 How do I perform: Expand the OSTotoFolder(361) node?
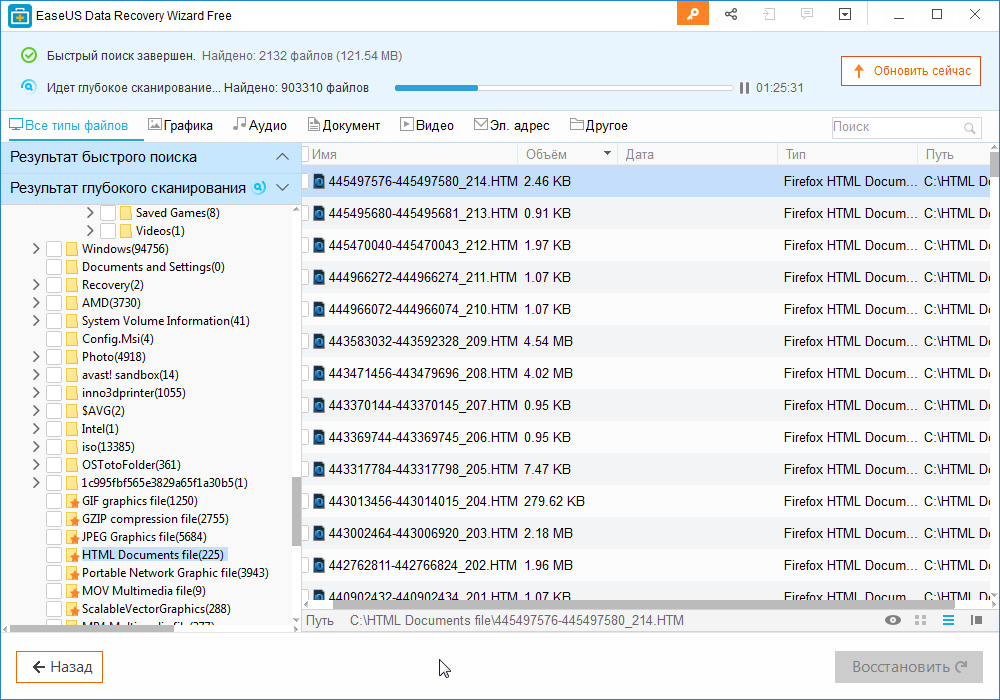pos(36,465)
